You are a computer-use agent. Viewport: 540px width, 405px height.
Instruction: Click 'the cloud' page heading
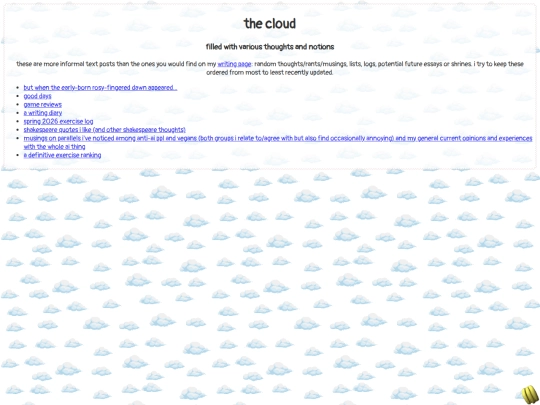270,24
